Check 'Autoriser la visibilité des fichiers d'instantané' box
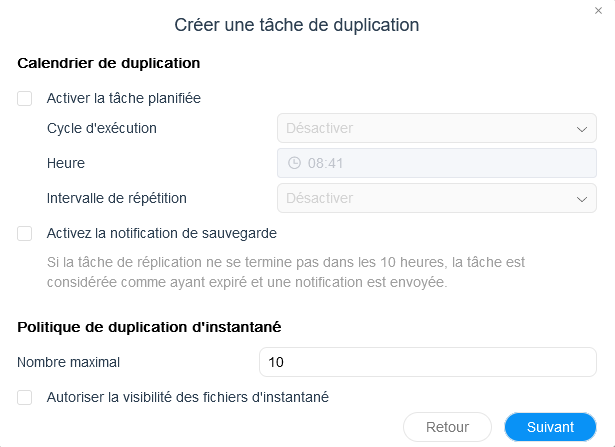This screenshot has width=615, height=447. point(25,397)
